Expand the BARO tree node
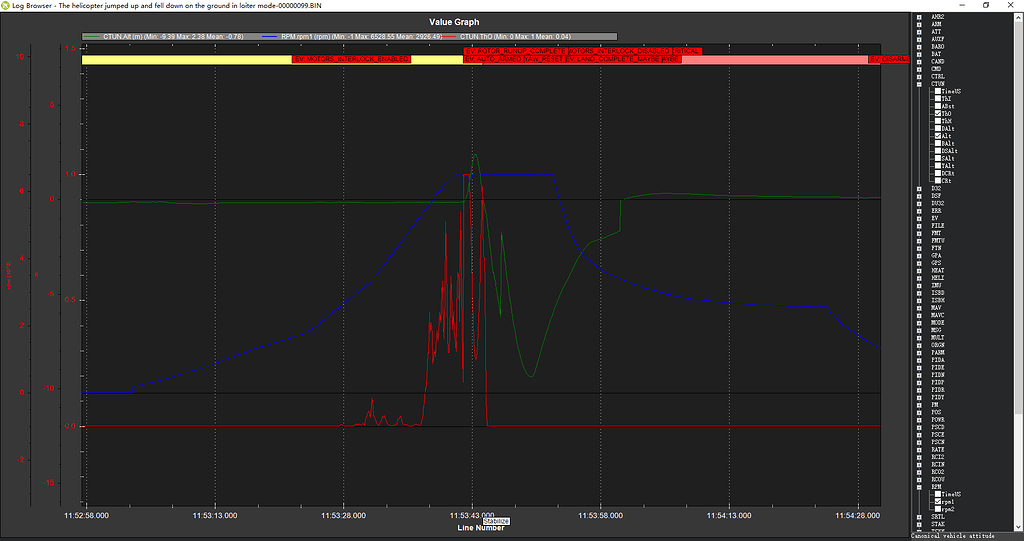1024x541 pixels. click(x=920, y=46)
